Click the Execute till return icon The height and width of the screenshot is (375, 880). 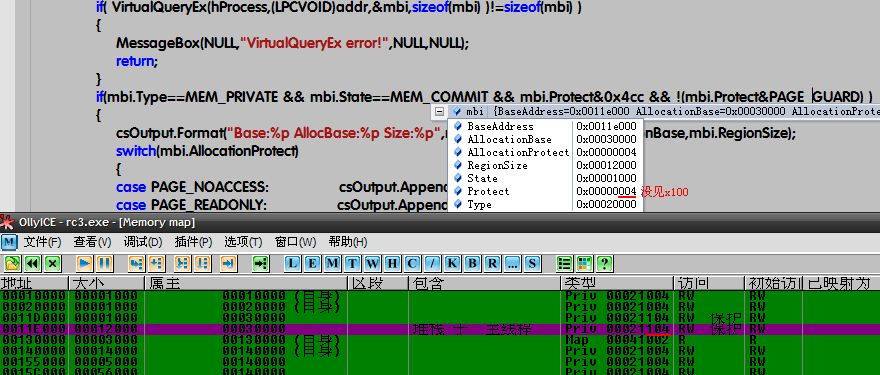(228, 263)
